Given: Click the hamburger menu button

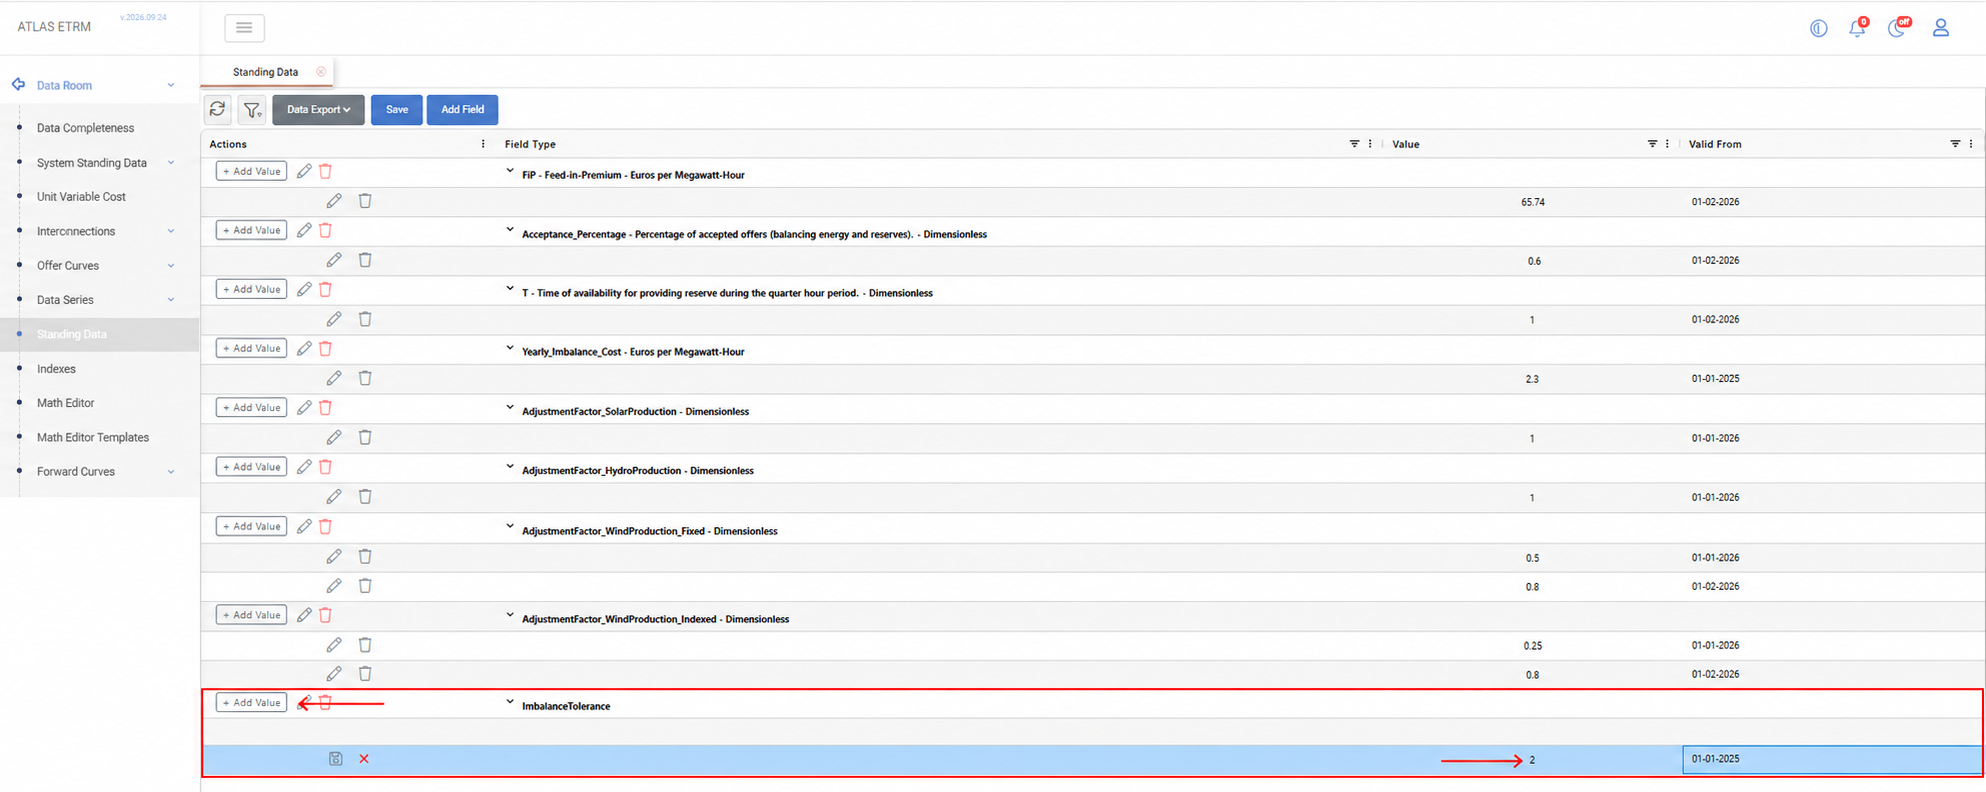Looking at the screenshot, I should pyautogui.click(x=244, y=28).
